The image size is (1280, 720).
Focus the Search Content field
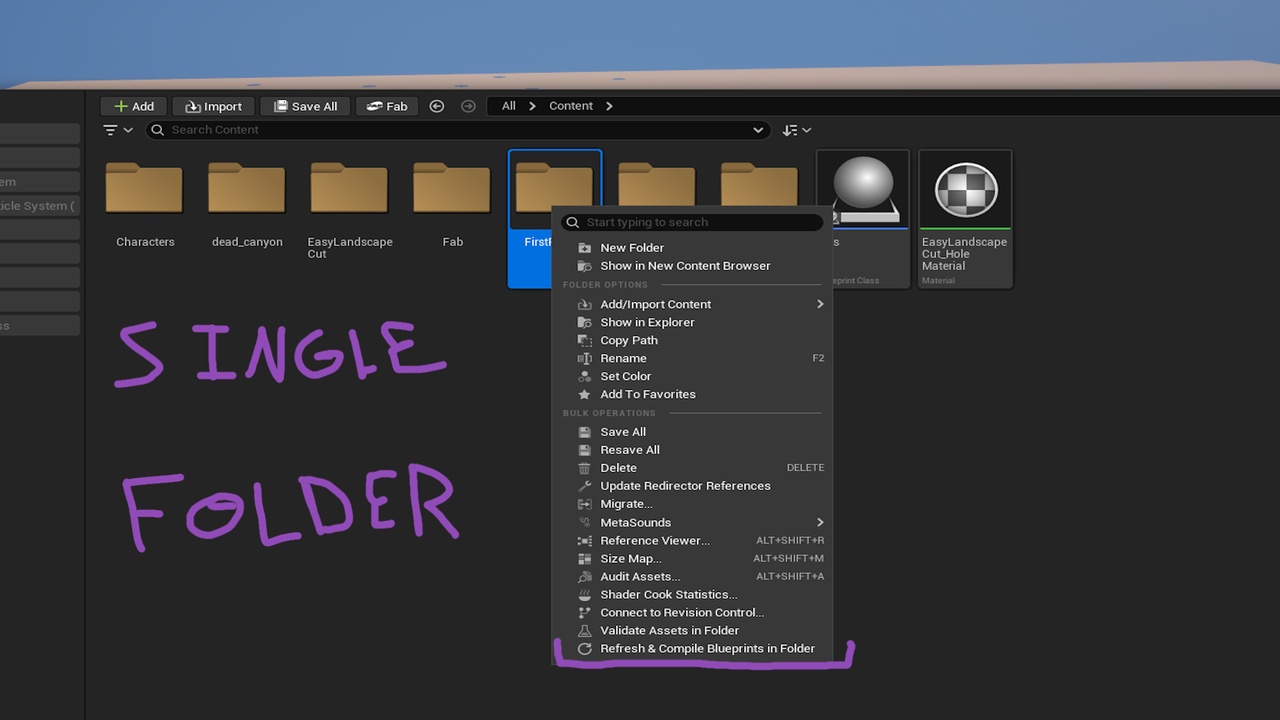458,130
